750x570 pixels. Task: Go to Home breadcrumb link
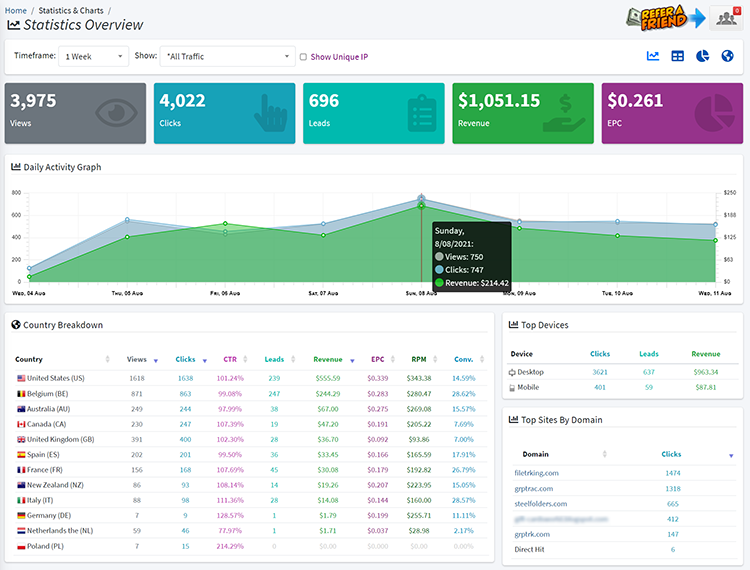coord(16,9)
